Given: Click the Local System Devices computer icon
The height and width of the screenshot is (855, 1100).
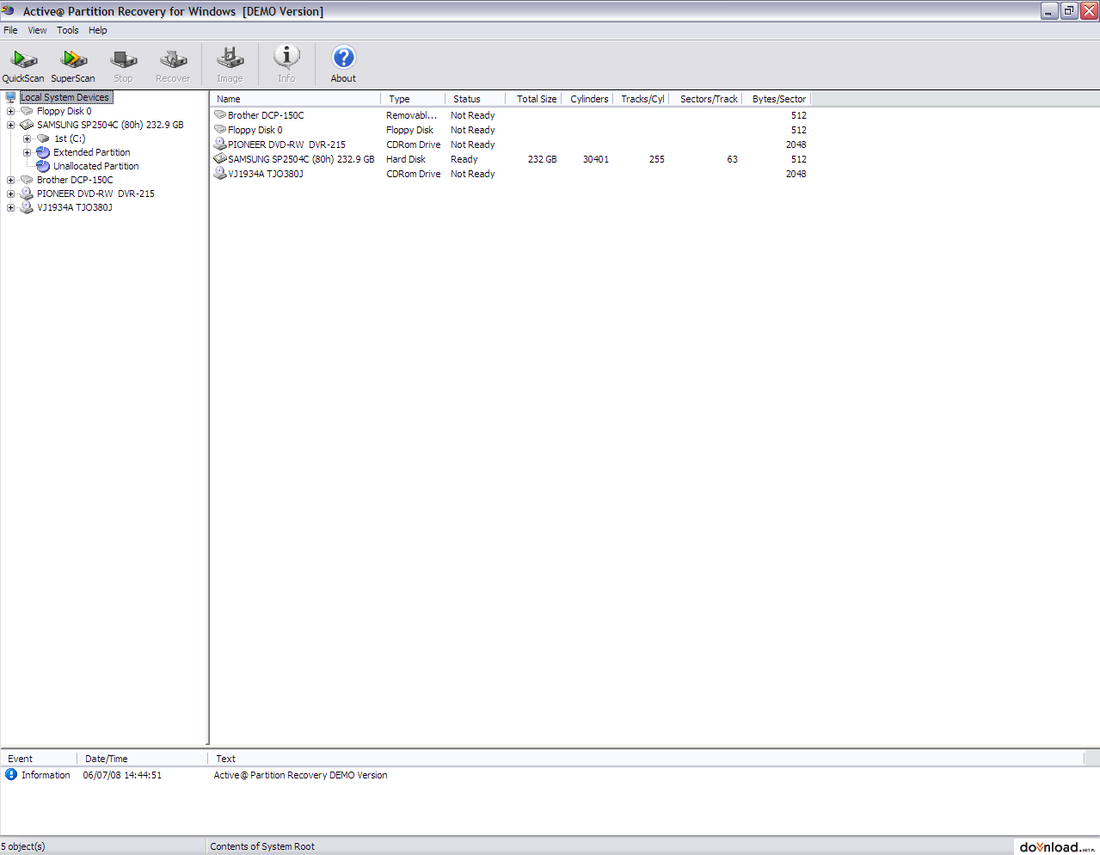Looking at the screenshot, I should [11, 97].
